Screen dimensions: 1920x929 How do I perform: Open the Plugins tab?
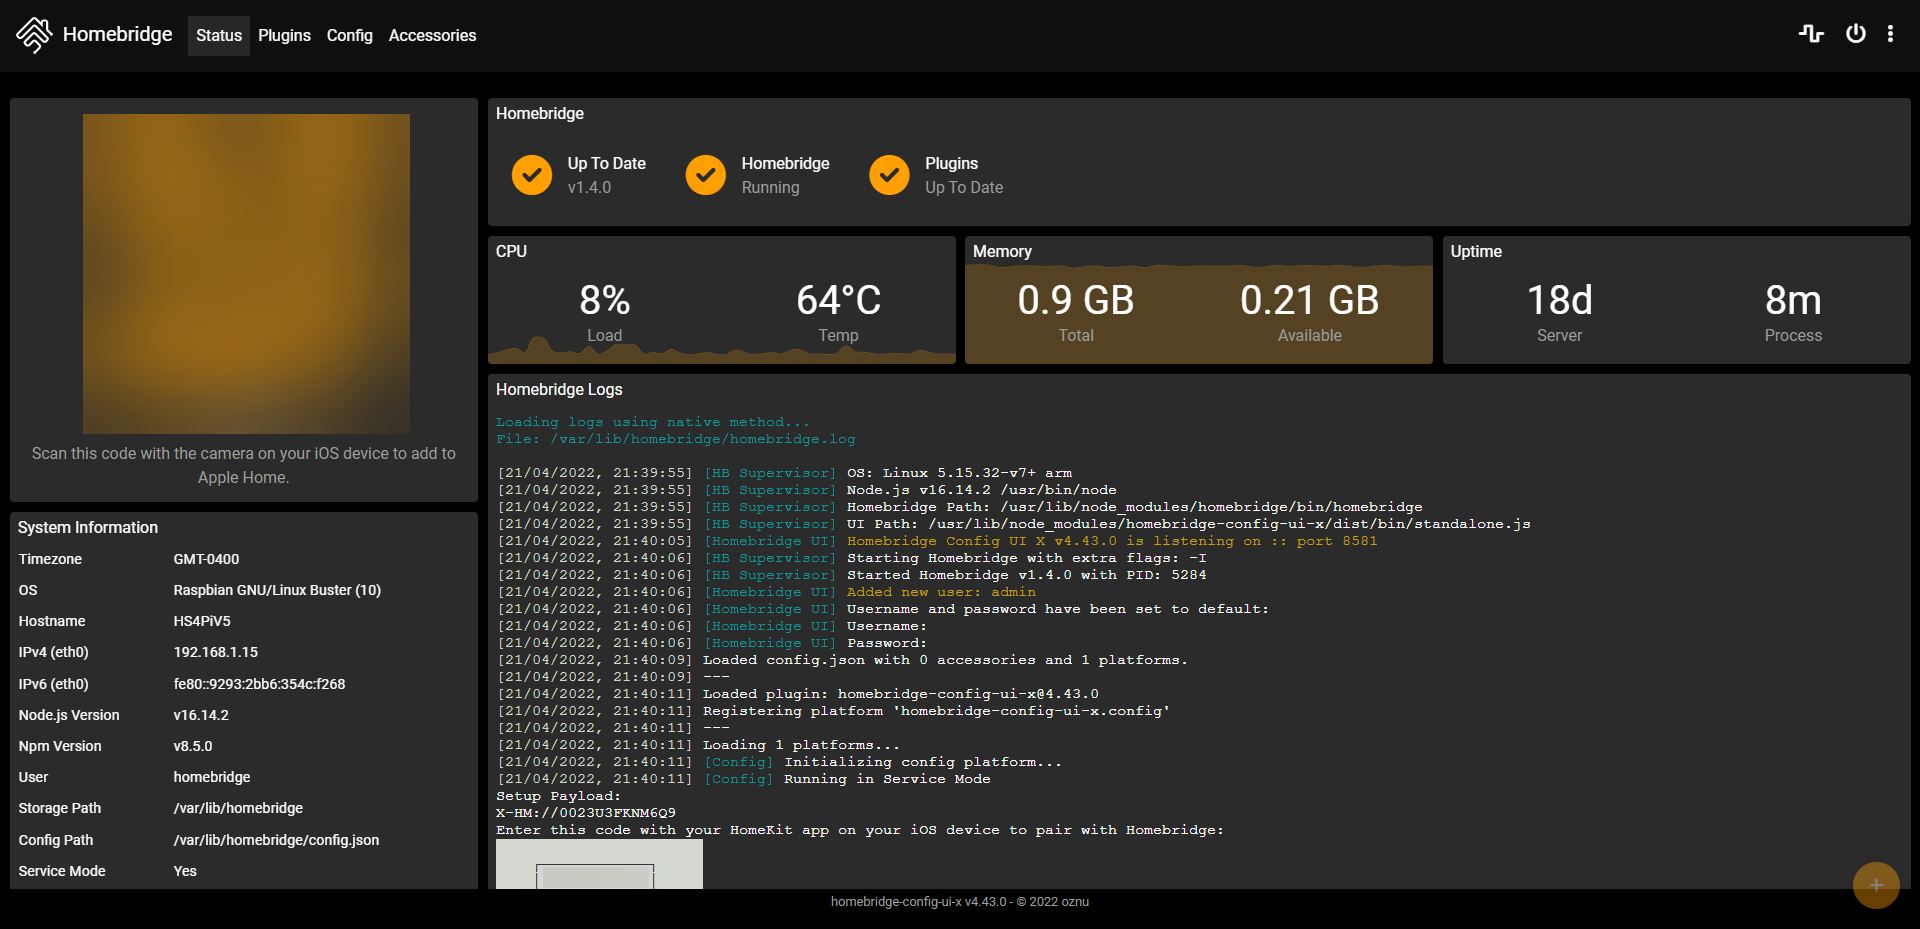(284, 35)
